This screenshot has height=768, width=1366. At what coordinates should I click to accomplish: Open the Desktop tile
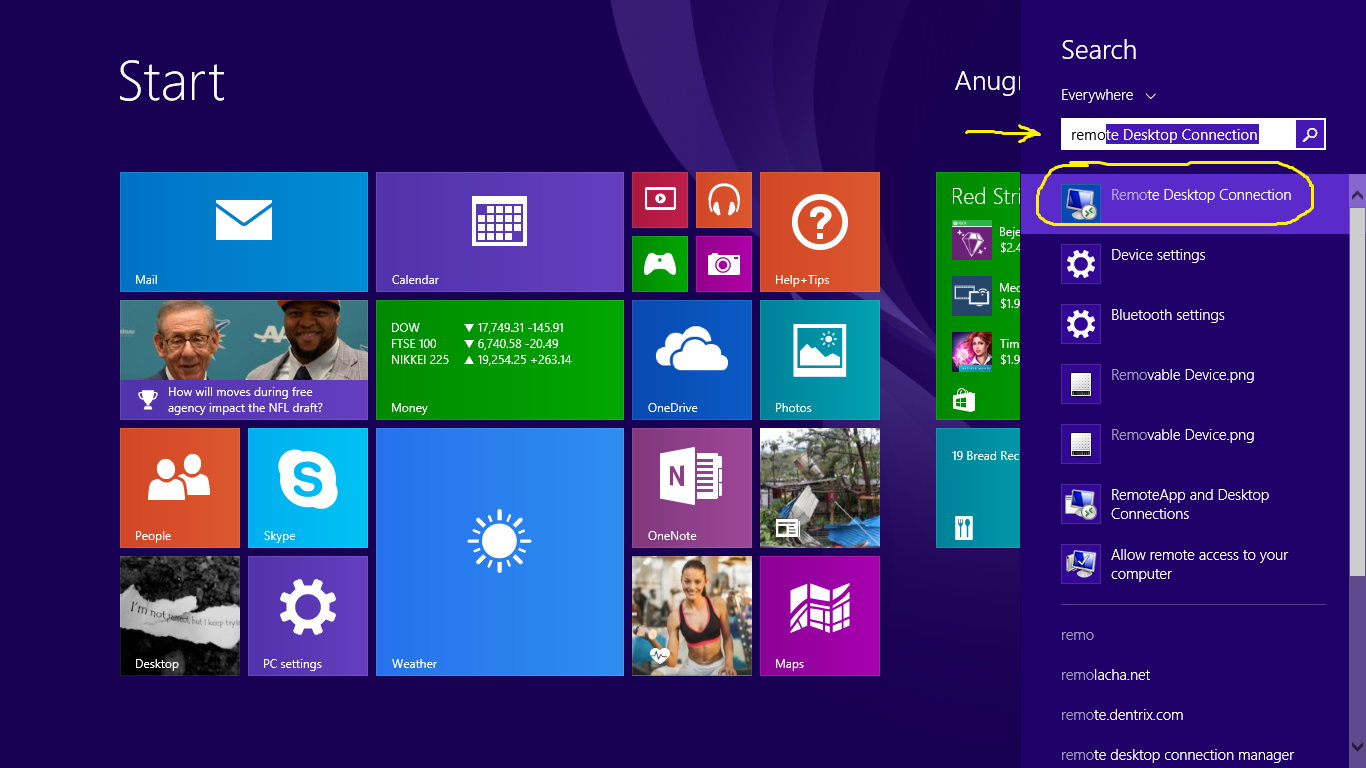[180, 616]
